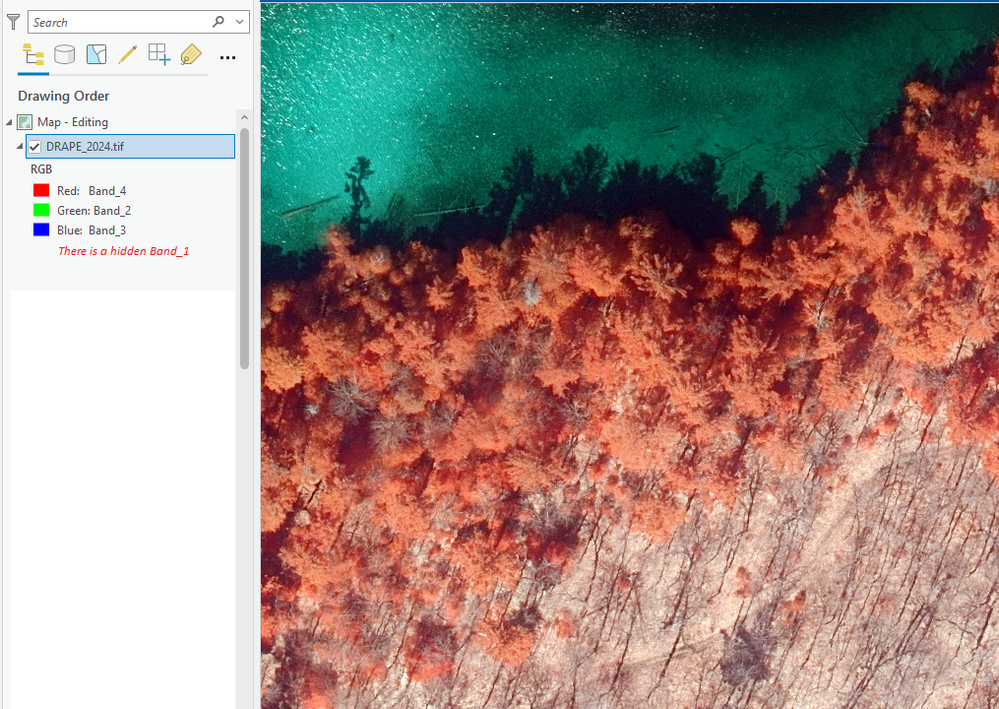Viewport: 999px width, 709px height.
Task: Select List By Data Source icon
Action: pos(64,55)
